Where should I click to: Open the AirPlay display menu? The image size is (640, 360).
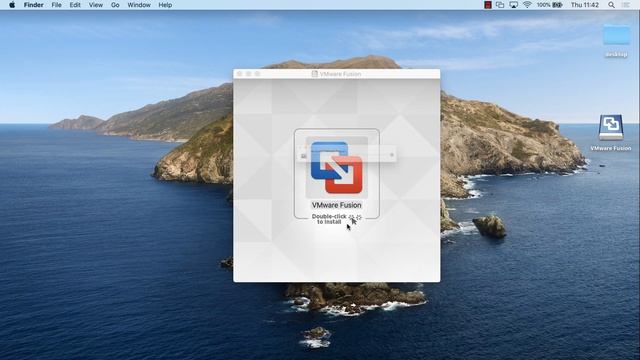coord(513,5)
